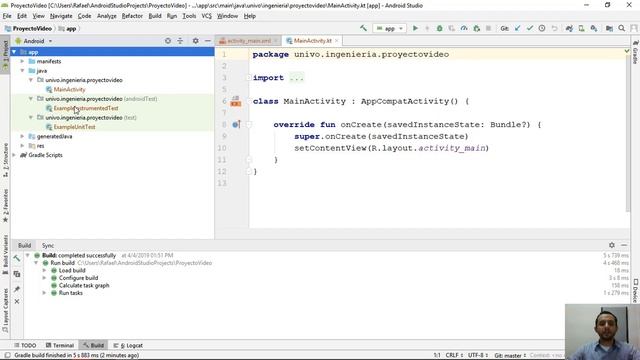Expand the Configure build step
This screenshot has height=360, width=640.
[x=44, y=278]
